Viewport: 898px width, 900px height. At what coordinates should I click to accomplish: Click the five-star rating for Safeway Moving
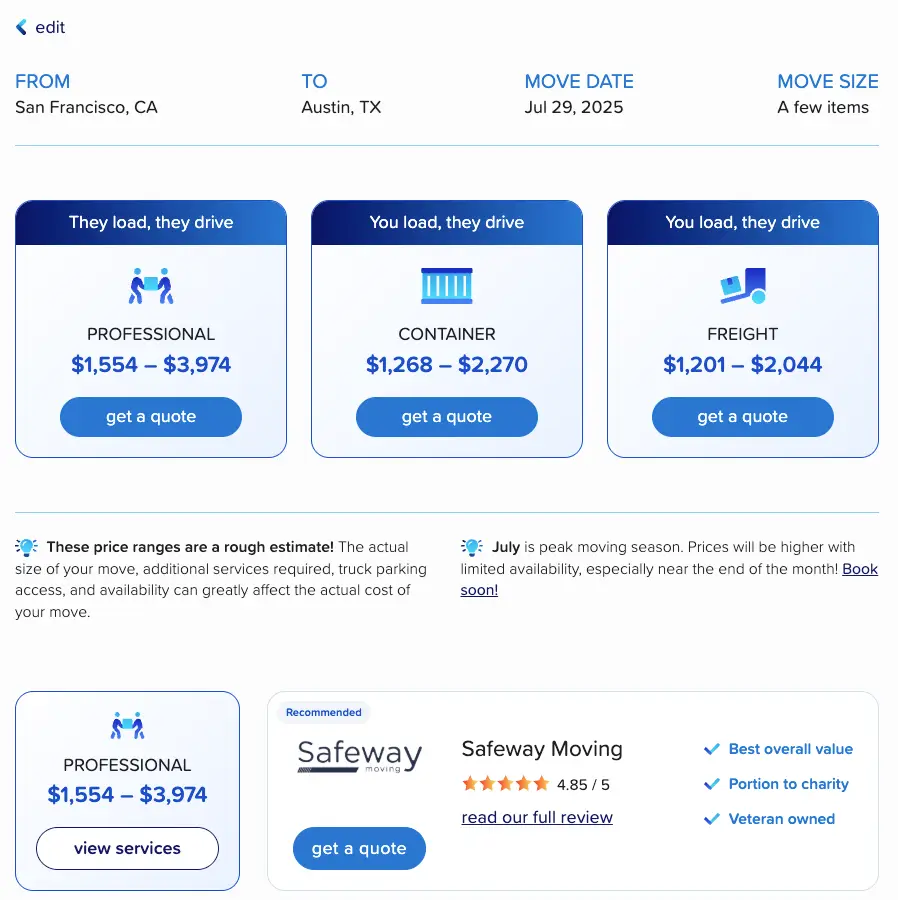[506, 783]
